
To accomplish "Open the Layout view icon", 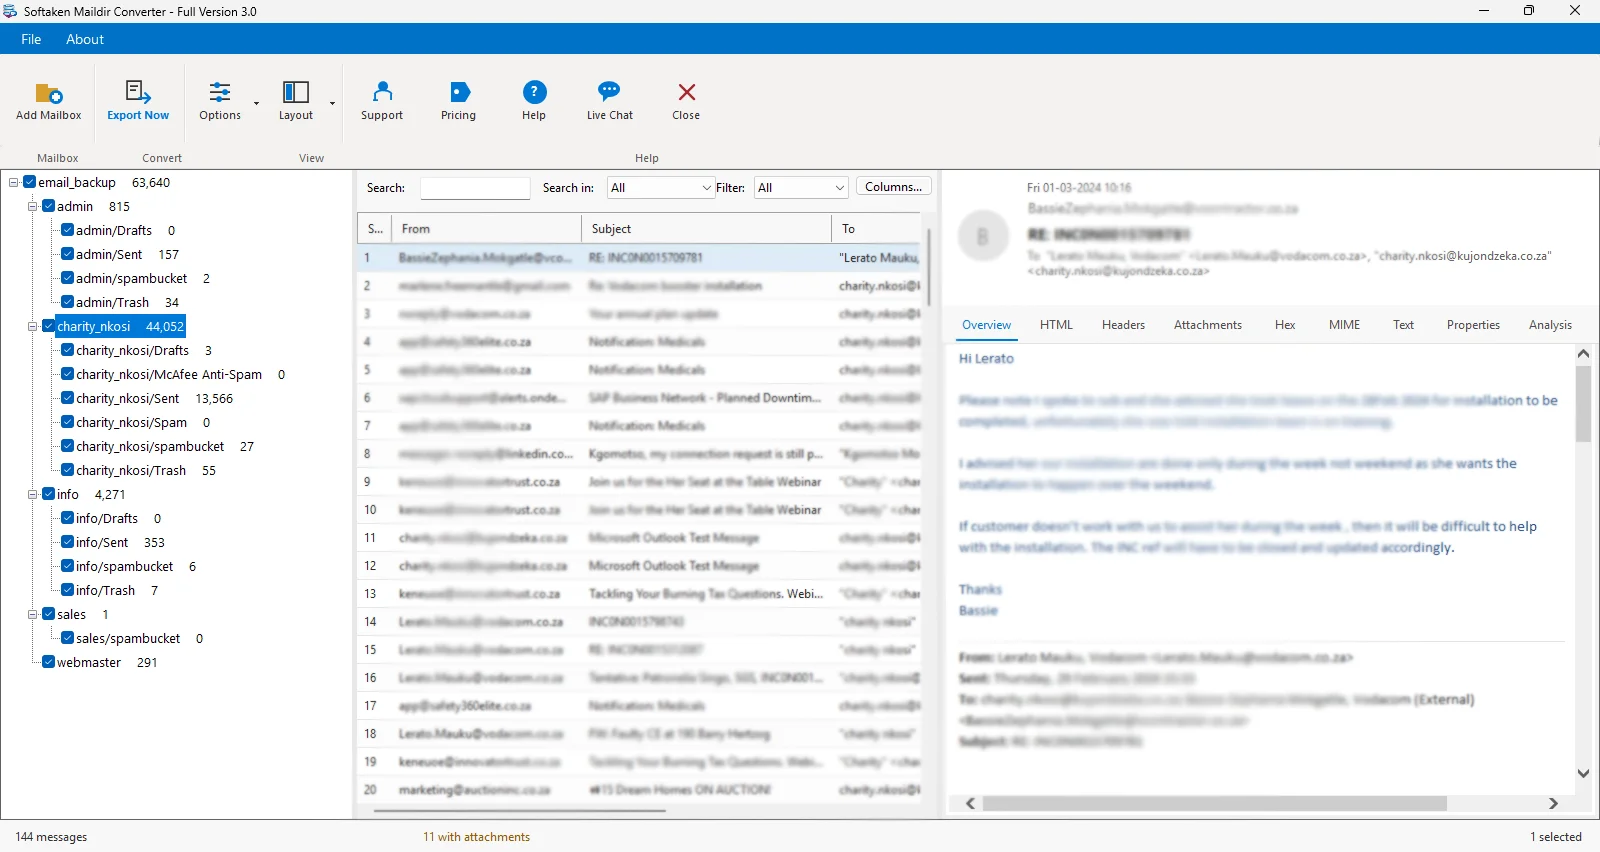I will pos(296,92).
